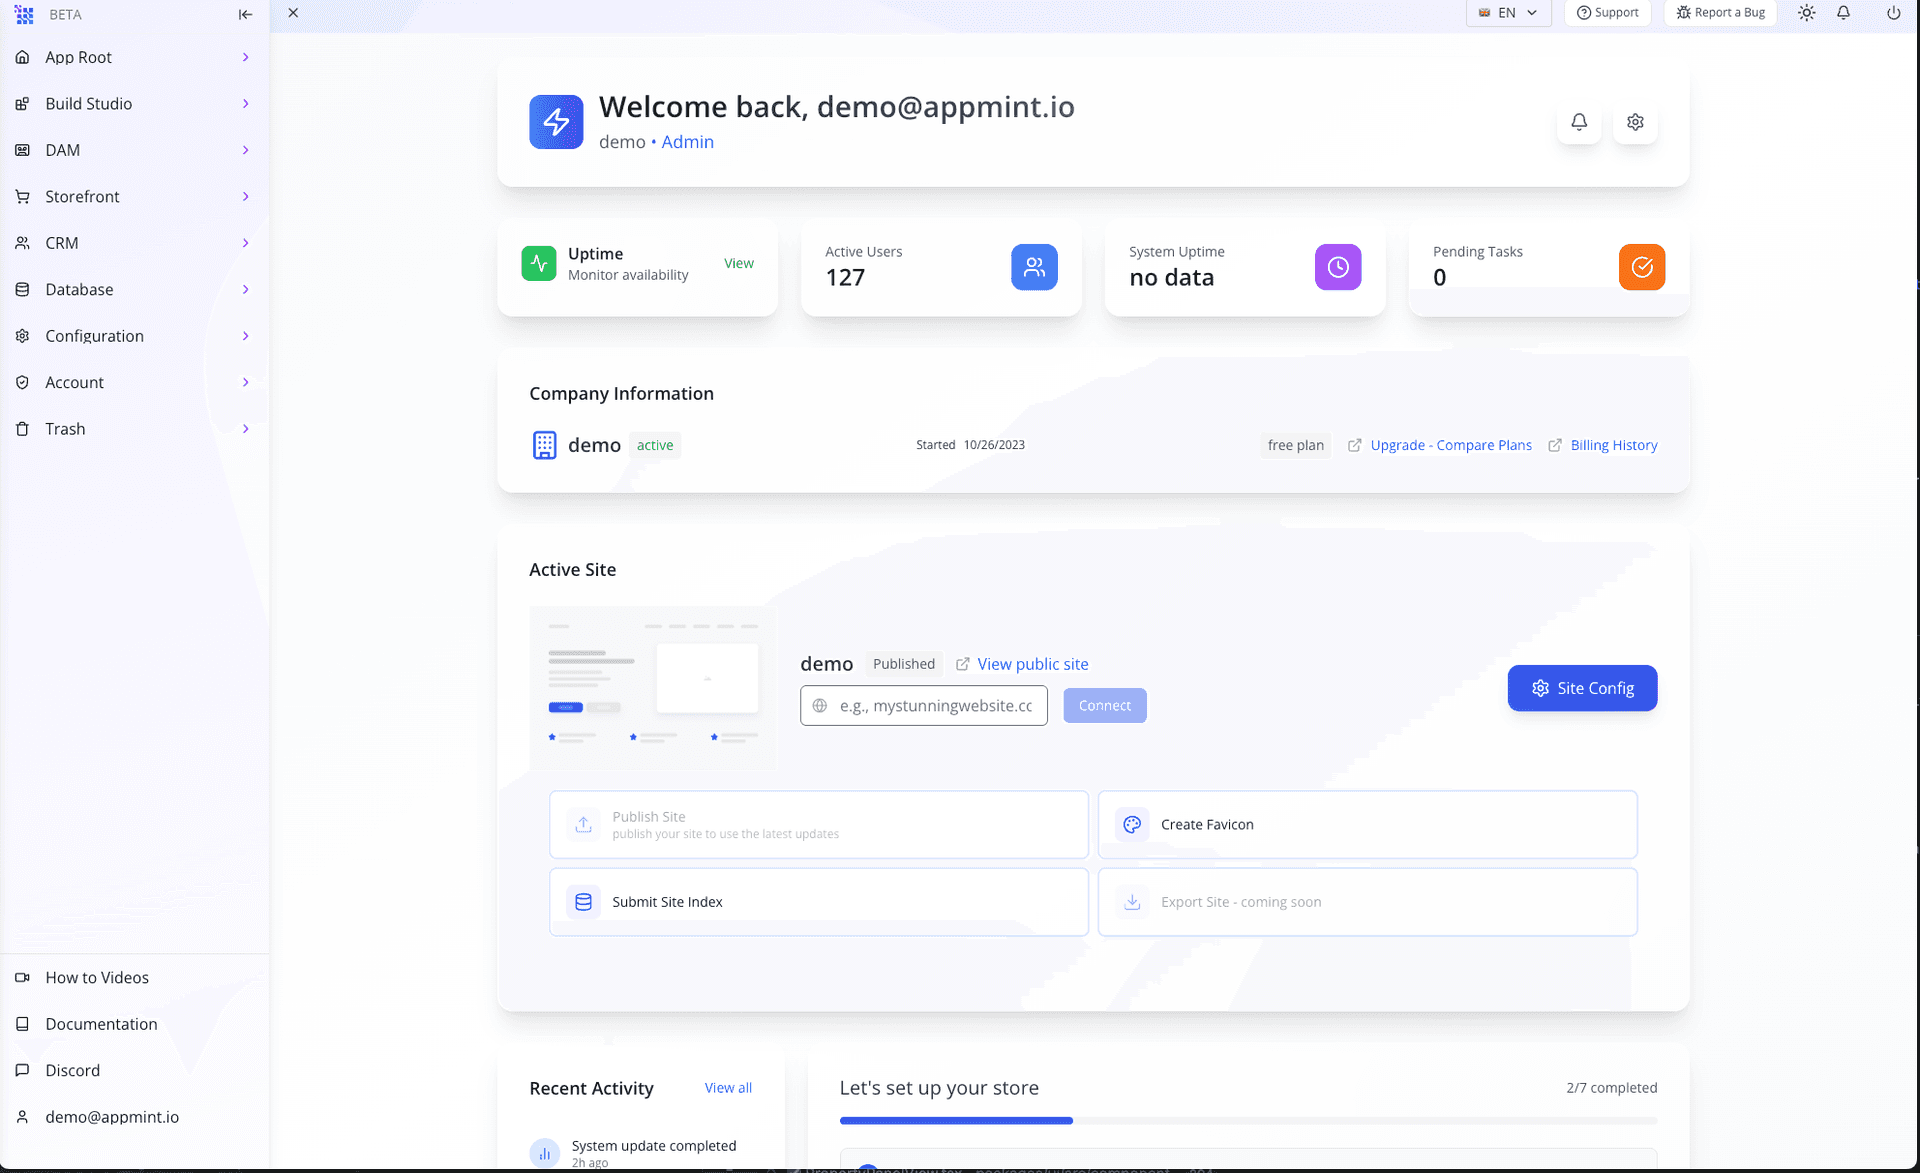This screenshot has width=1920, height=1173.
Task: Open the View public site link
Action: [1032, 664]
